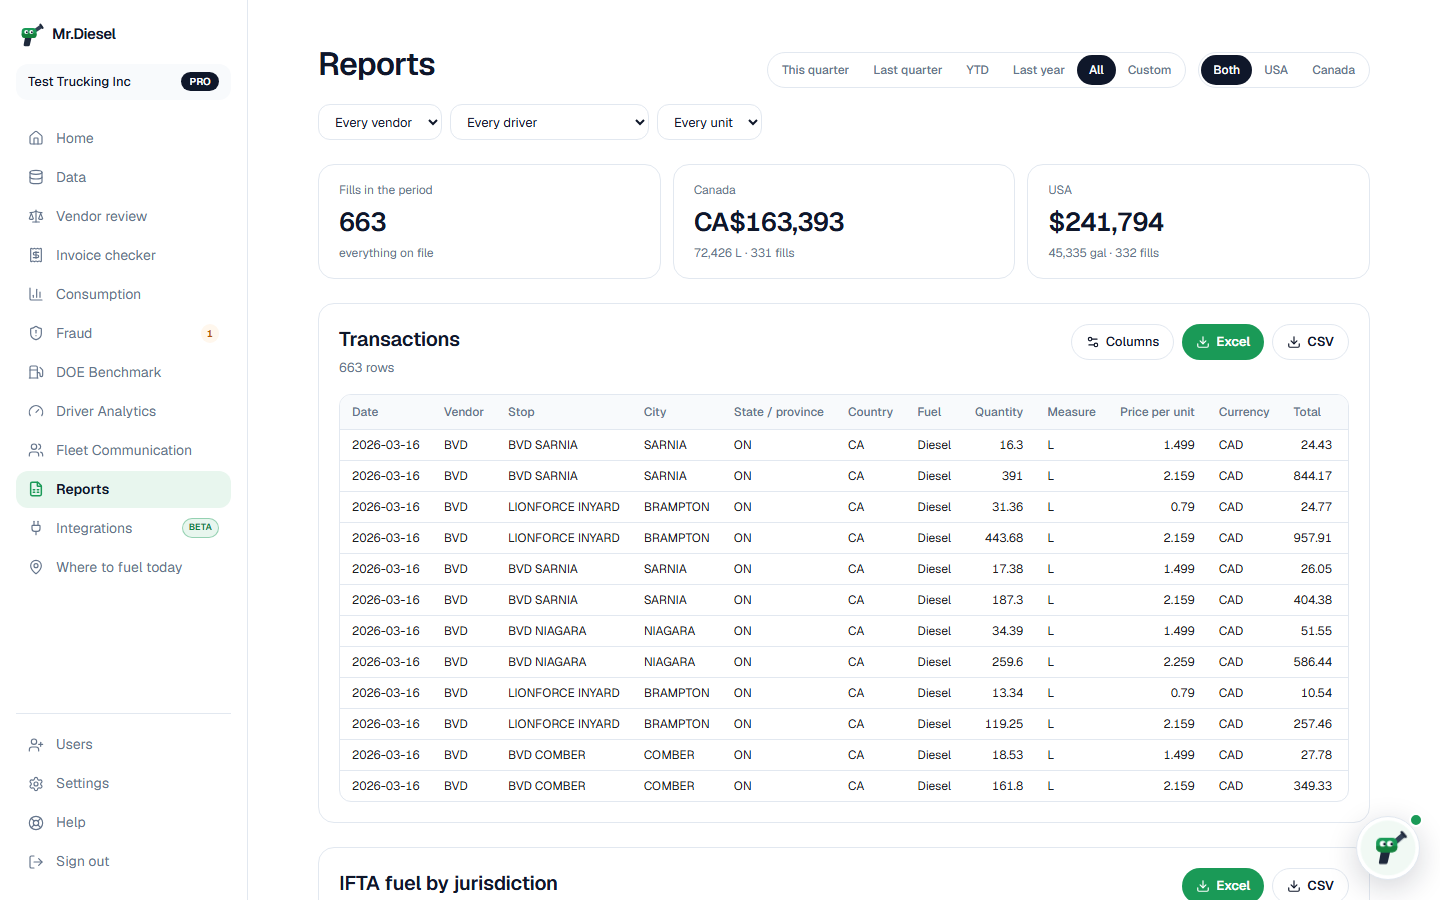Open the Home icon in sidebar
This screenshot has height=900, width=1440.
[x=36, y=138]
